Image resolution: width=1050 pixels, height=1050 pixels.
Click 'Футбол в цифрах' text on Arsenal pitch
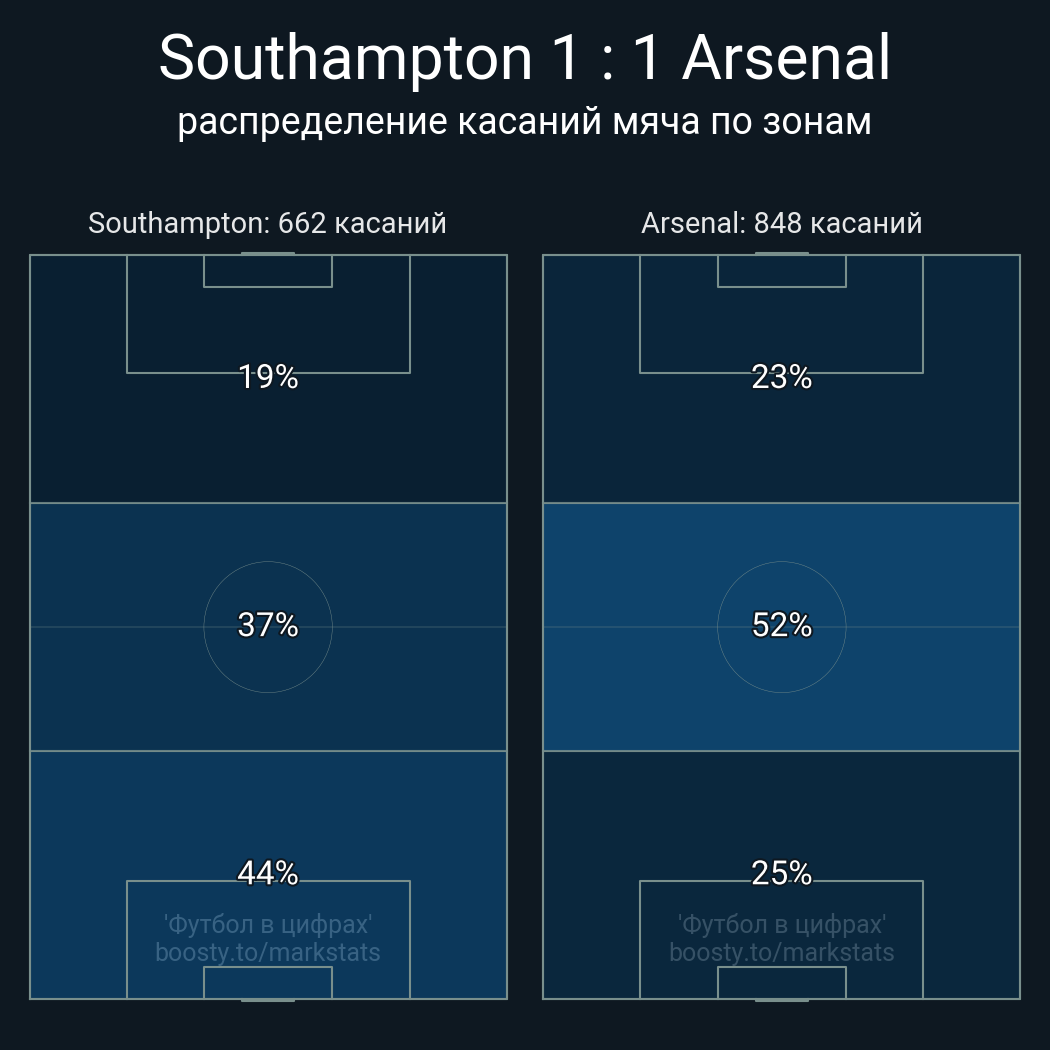pyautogui.click(x=781, y=924)
